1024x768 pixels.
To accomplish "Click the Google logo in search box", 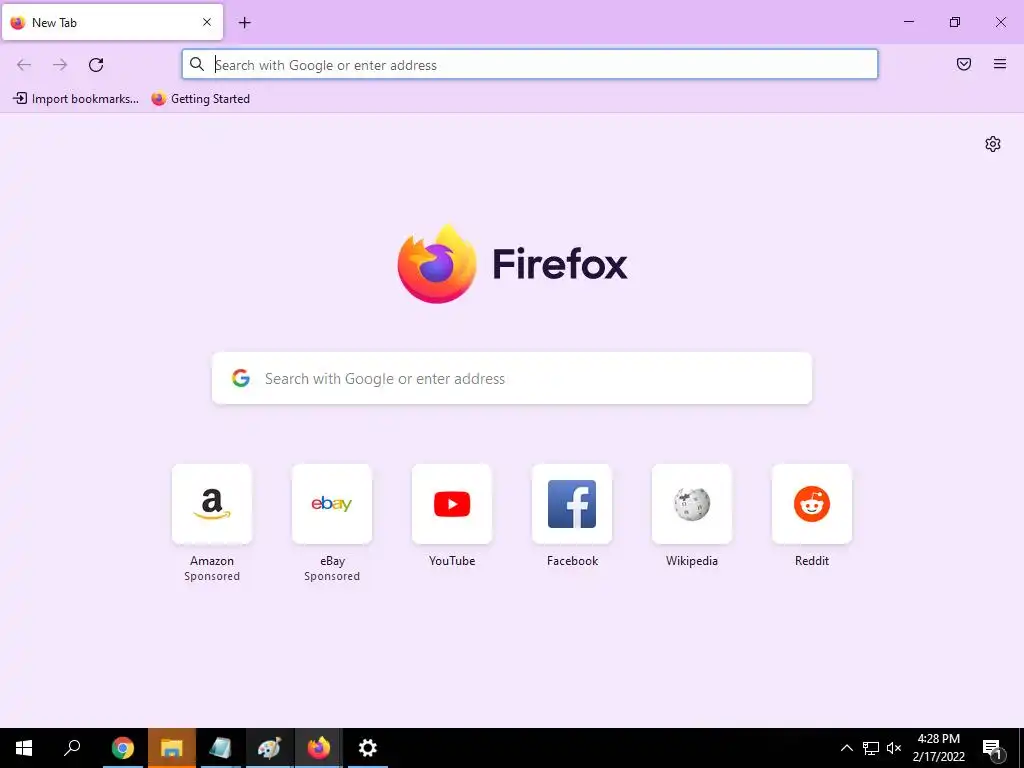I will 241,378.
